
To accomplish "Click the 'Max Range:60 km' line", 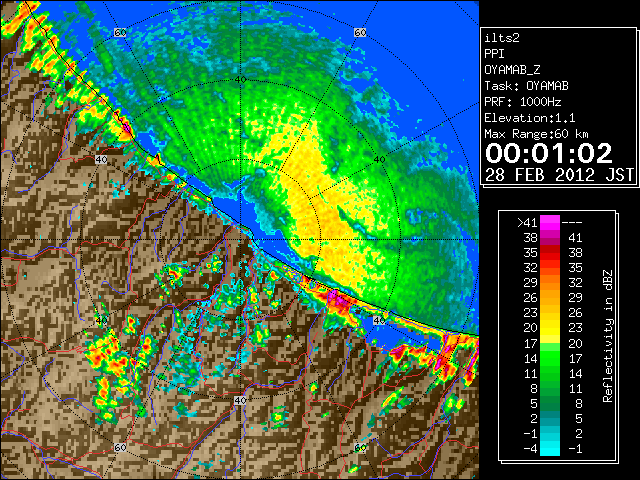I will pos(536,134).
